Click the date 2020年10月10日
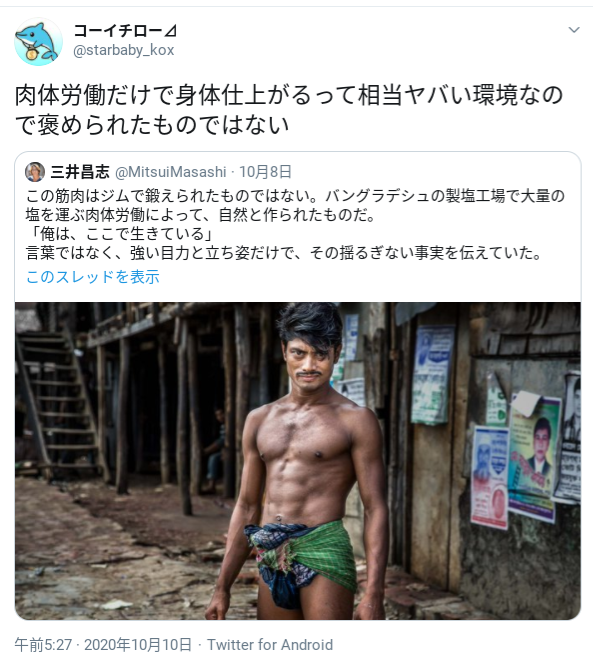The height and width of the screenshot is (667, 593). tap(138, 645)
